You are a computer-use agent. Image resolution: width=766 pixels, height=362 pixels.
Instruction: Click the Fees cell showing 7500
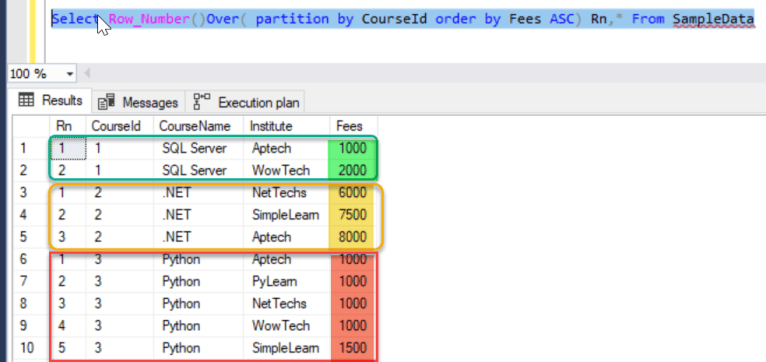click(x=352, y=215)
